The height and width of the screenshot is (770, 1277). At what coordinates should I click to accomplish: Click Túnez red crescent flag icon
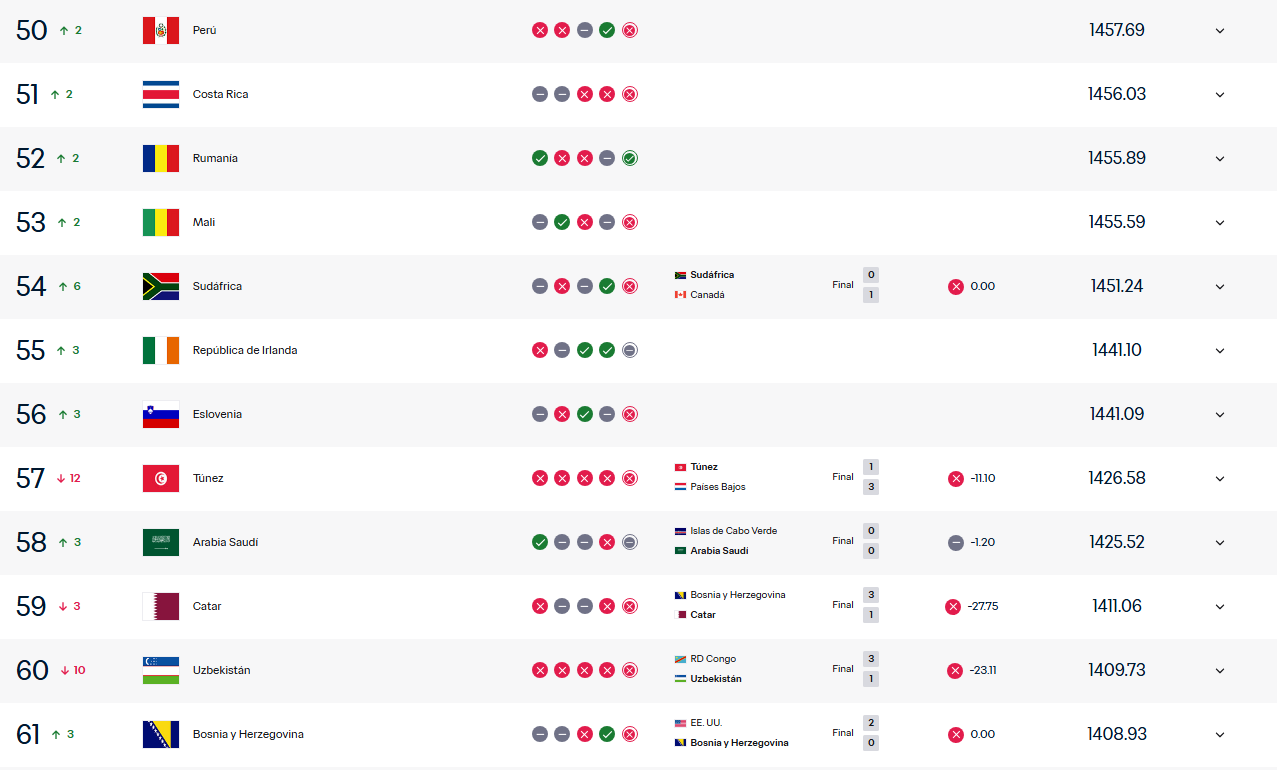pos(161,478)
